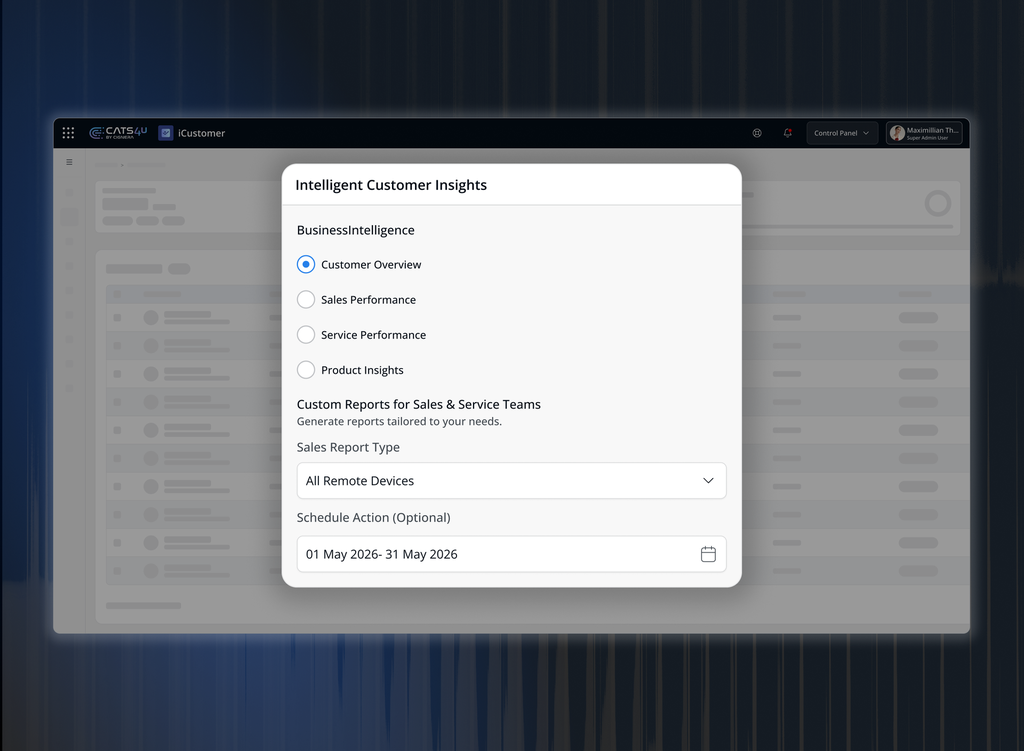Click the BusinessIntelligence heading
Screen dimensions: 1024x751
355,230
